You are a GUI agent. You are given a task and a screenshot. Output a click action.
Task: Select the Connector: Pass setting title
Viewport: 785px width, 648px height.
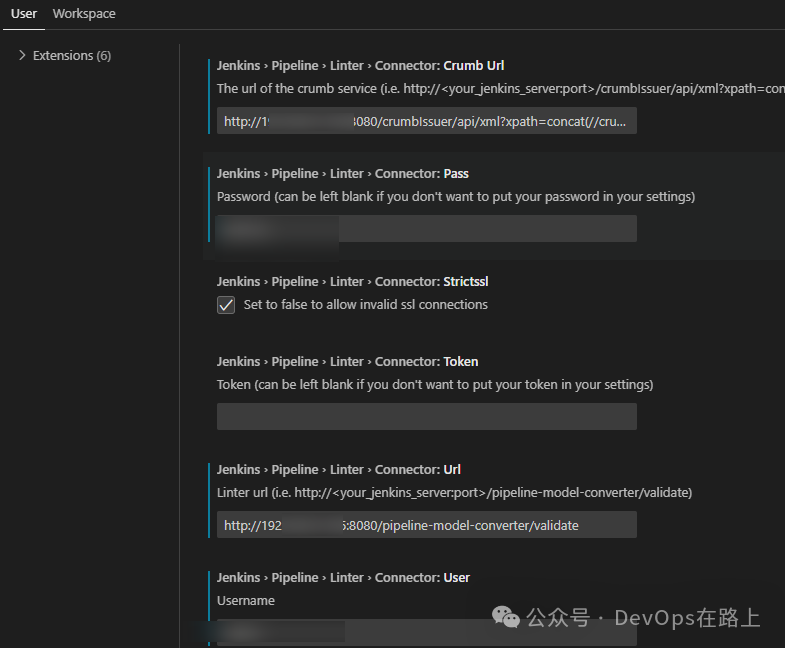pyautogui.click(x=342, y=174)
